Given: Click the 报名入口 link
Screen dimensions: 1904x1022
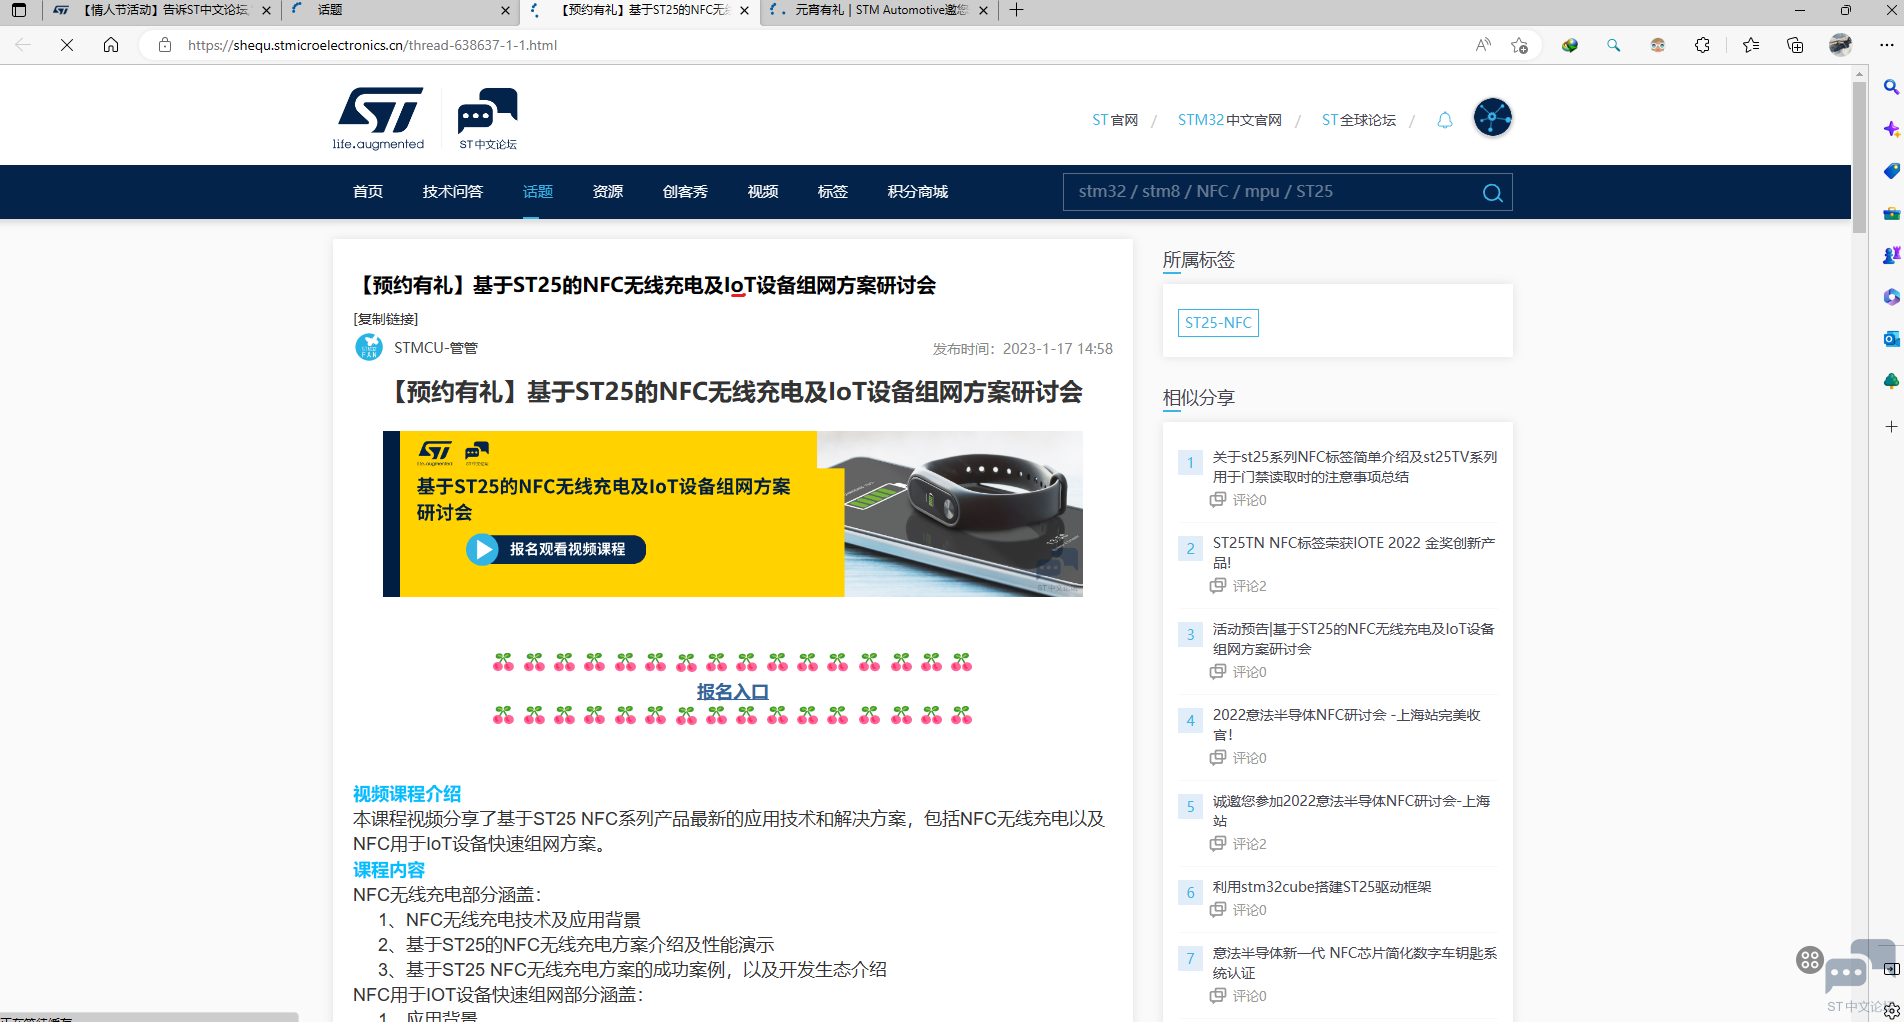Looking at the screenshot, I should [733, 692].
